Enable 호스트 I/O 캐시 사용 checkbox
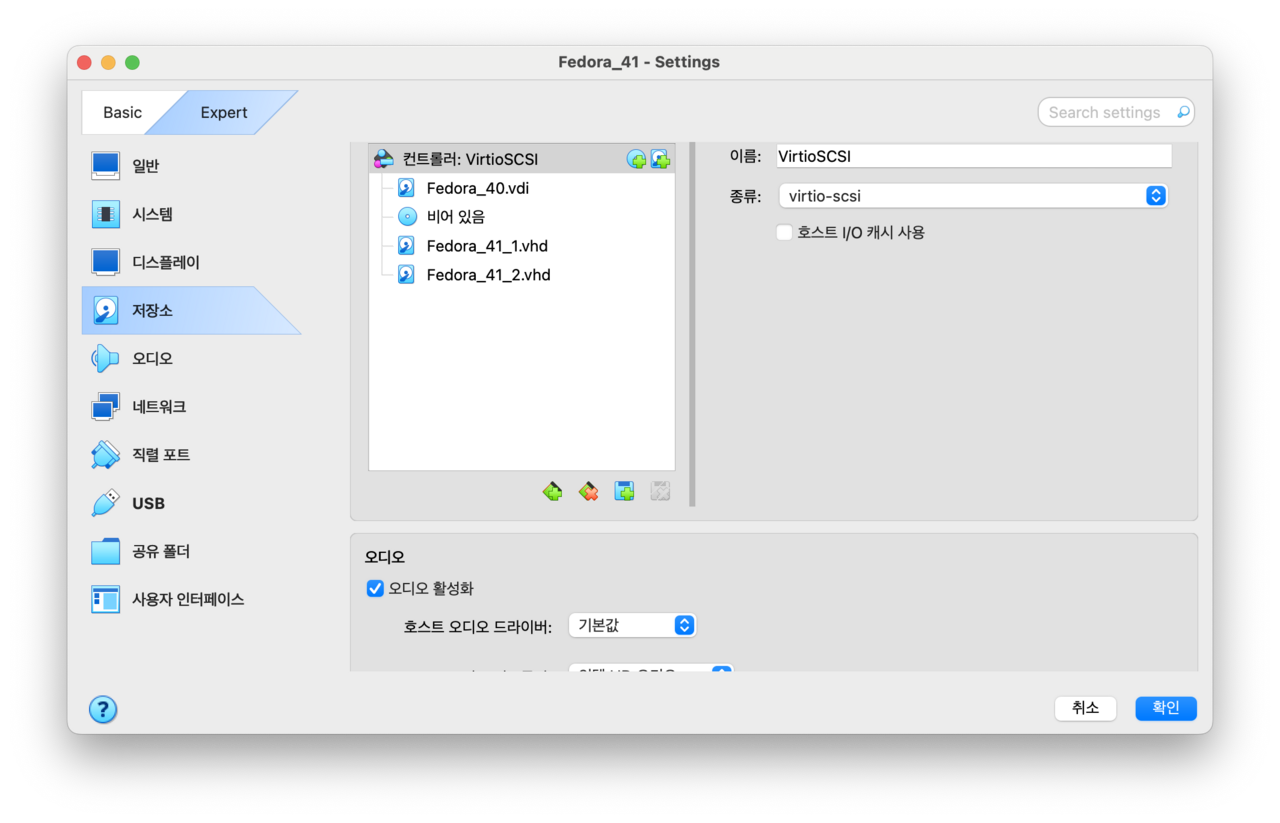 785,232
